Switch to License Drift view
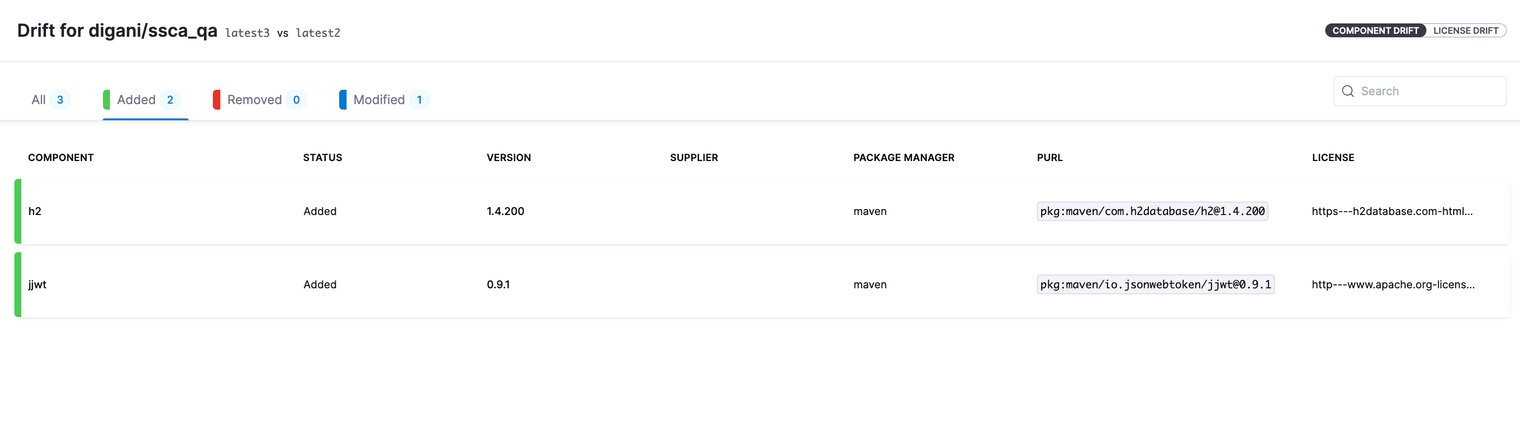The height and width of the screenshot is (436, 1520). tap(1466, 31)
